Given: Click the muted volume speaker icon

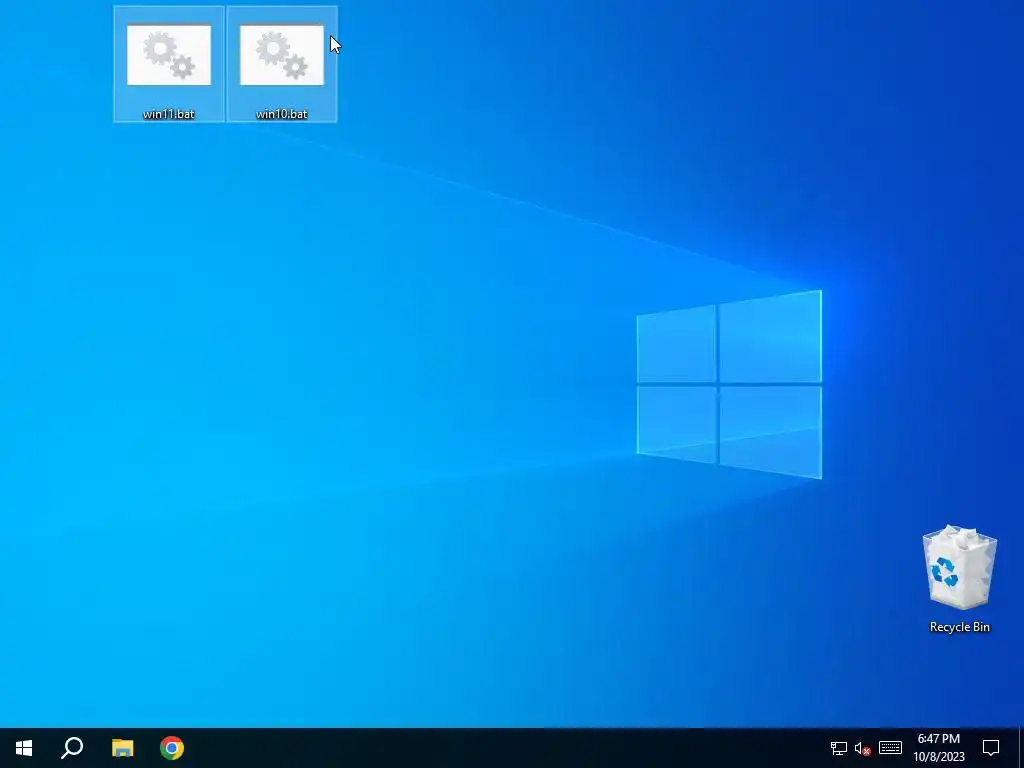Looking at the screenshot, I should pos(863,748).
